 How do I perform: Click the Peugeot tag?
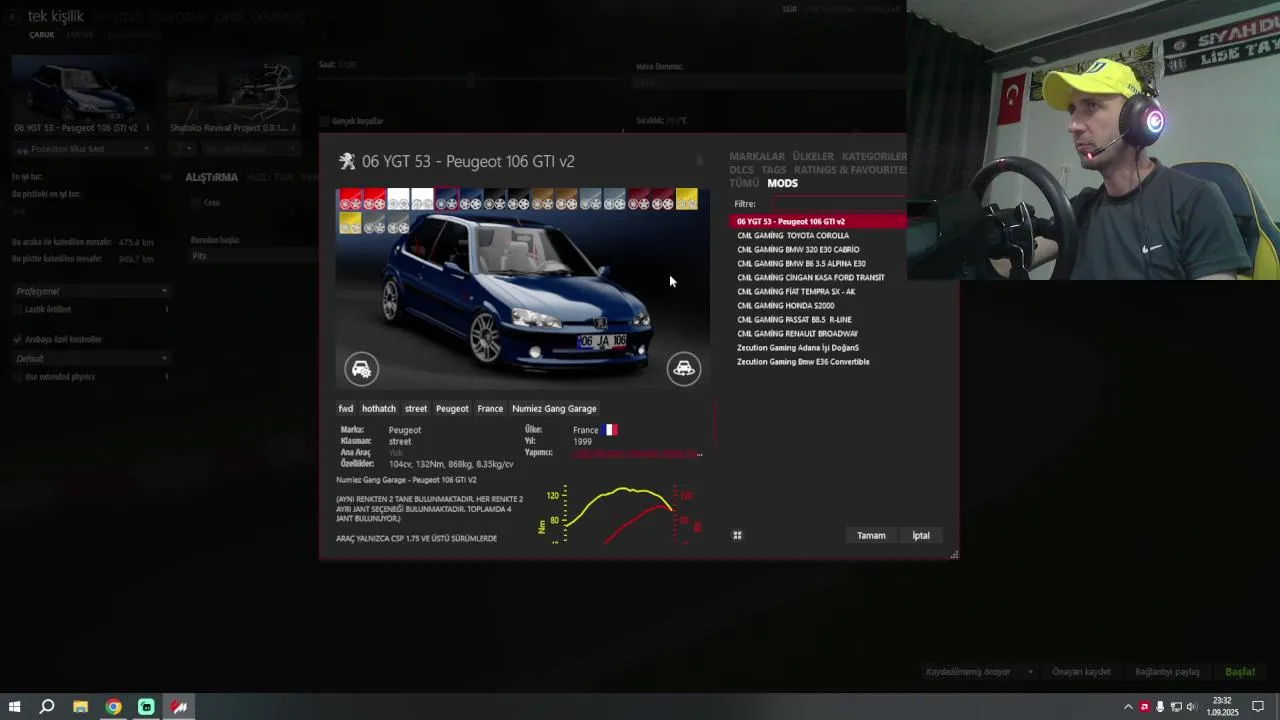coord(452,408)
